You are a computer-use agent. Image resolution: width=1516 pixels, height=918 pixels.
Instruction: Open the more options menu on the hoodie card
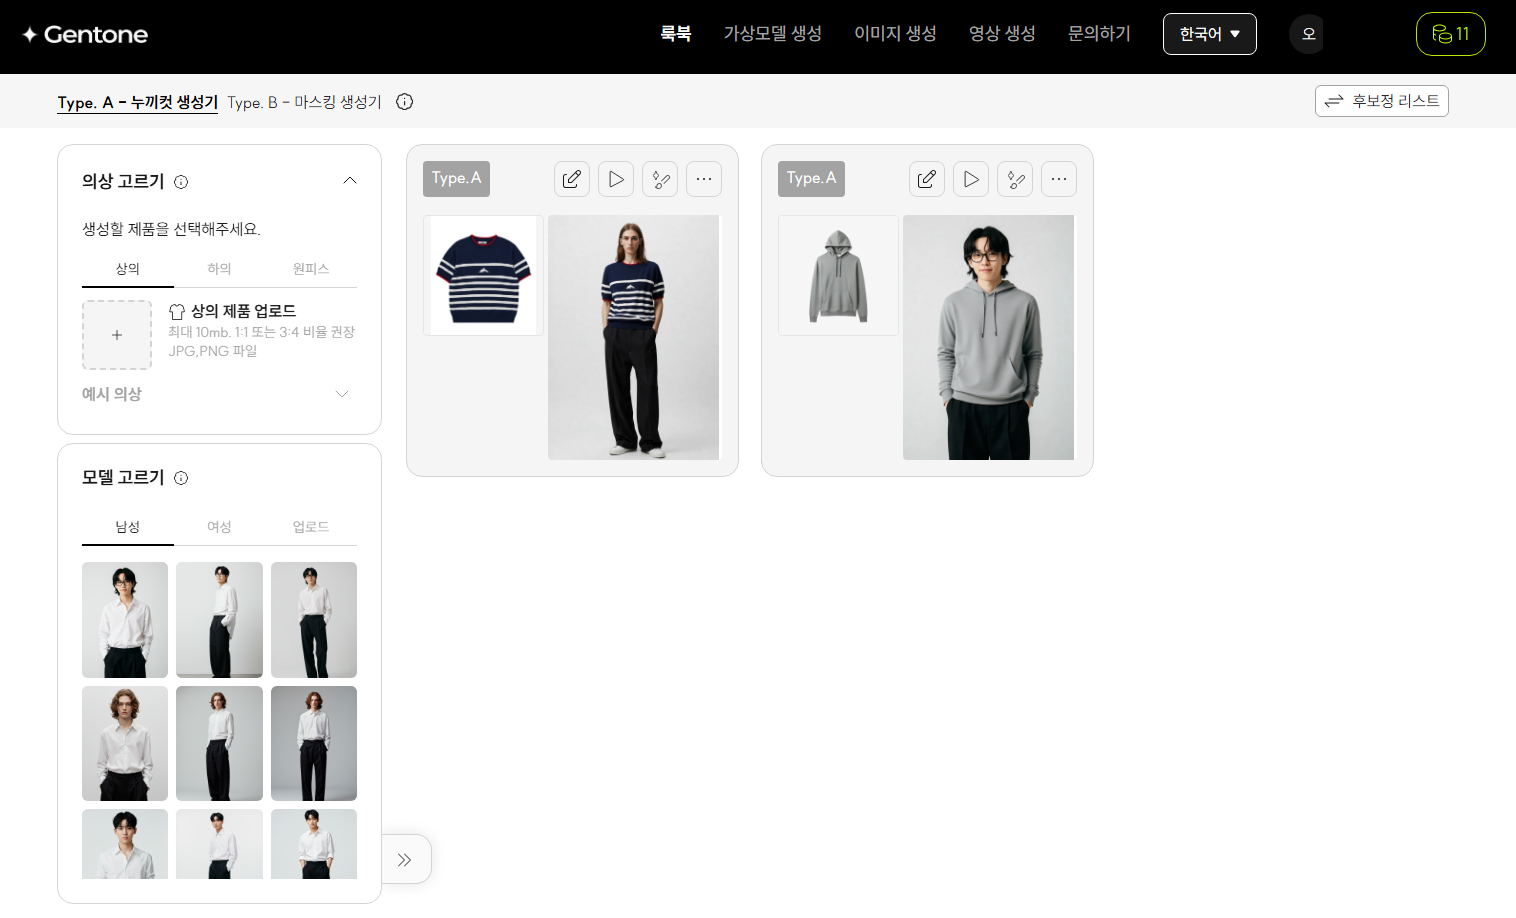click(x=1059, y=179)
